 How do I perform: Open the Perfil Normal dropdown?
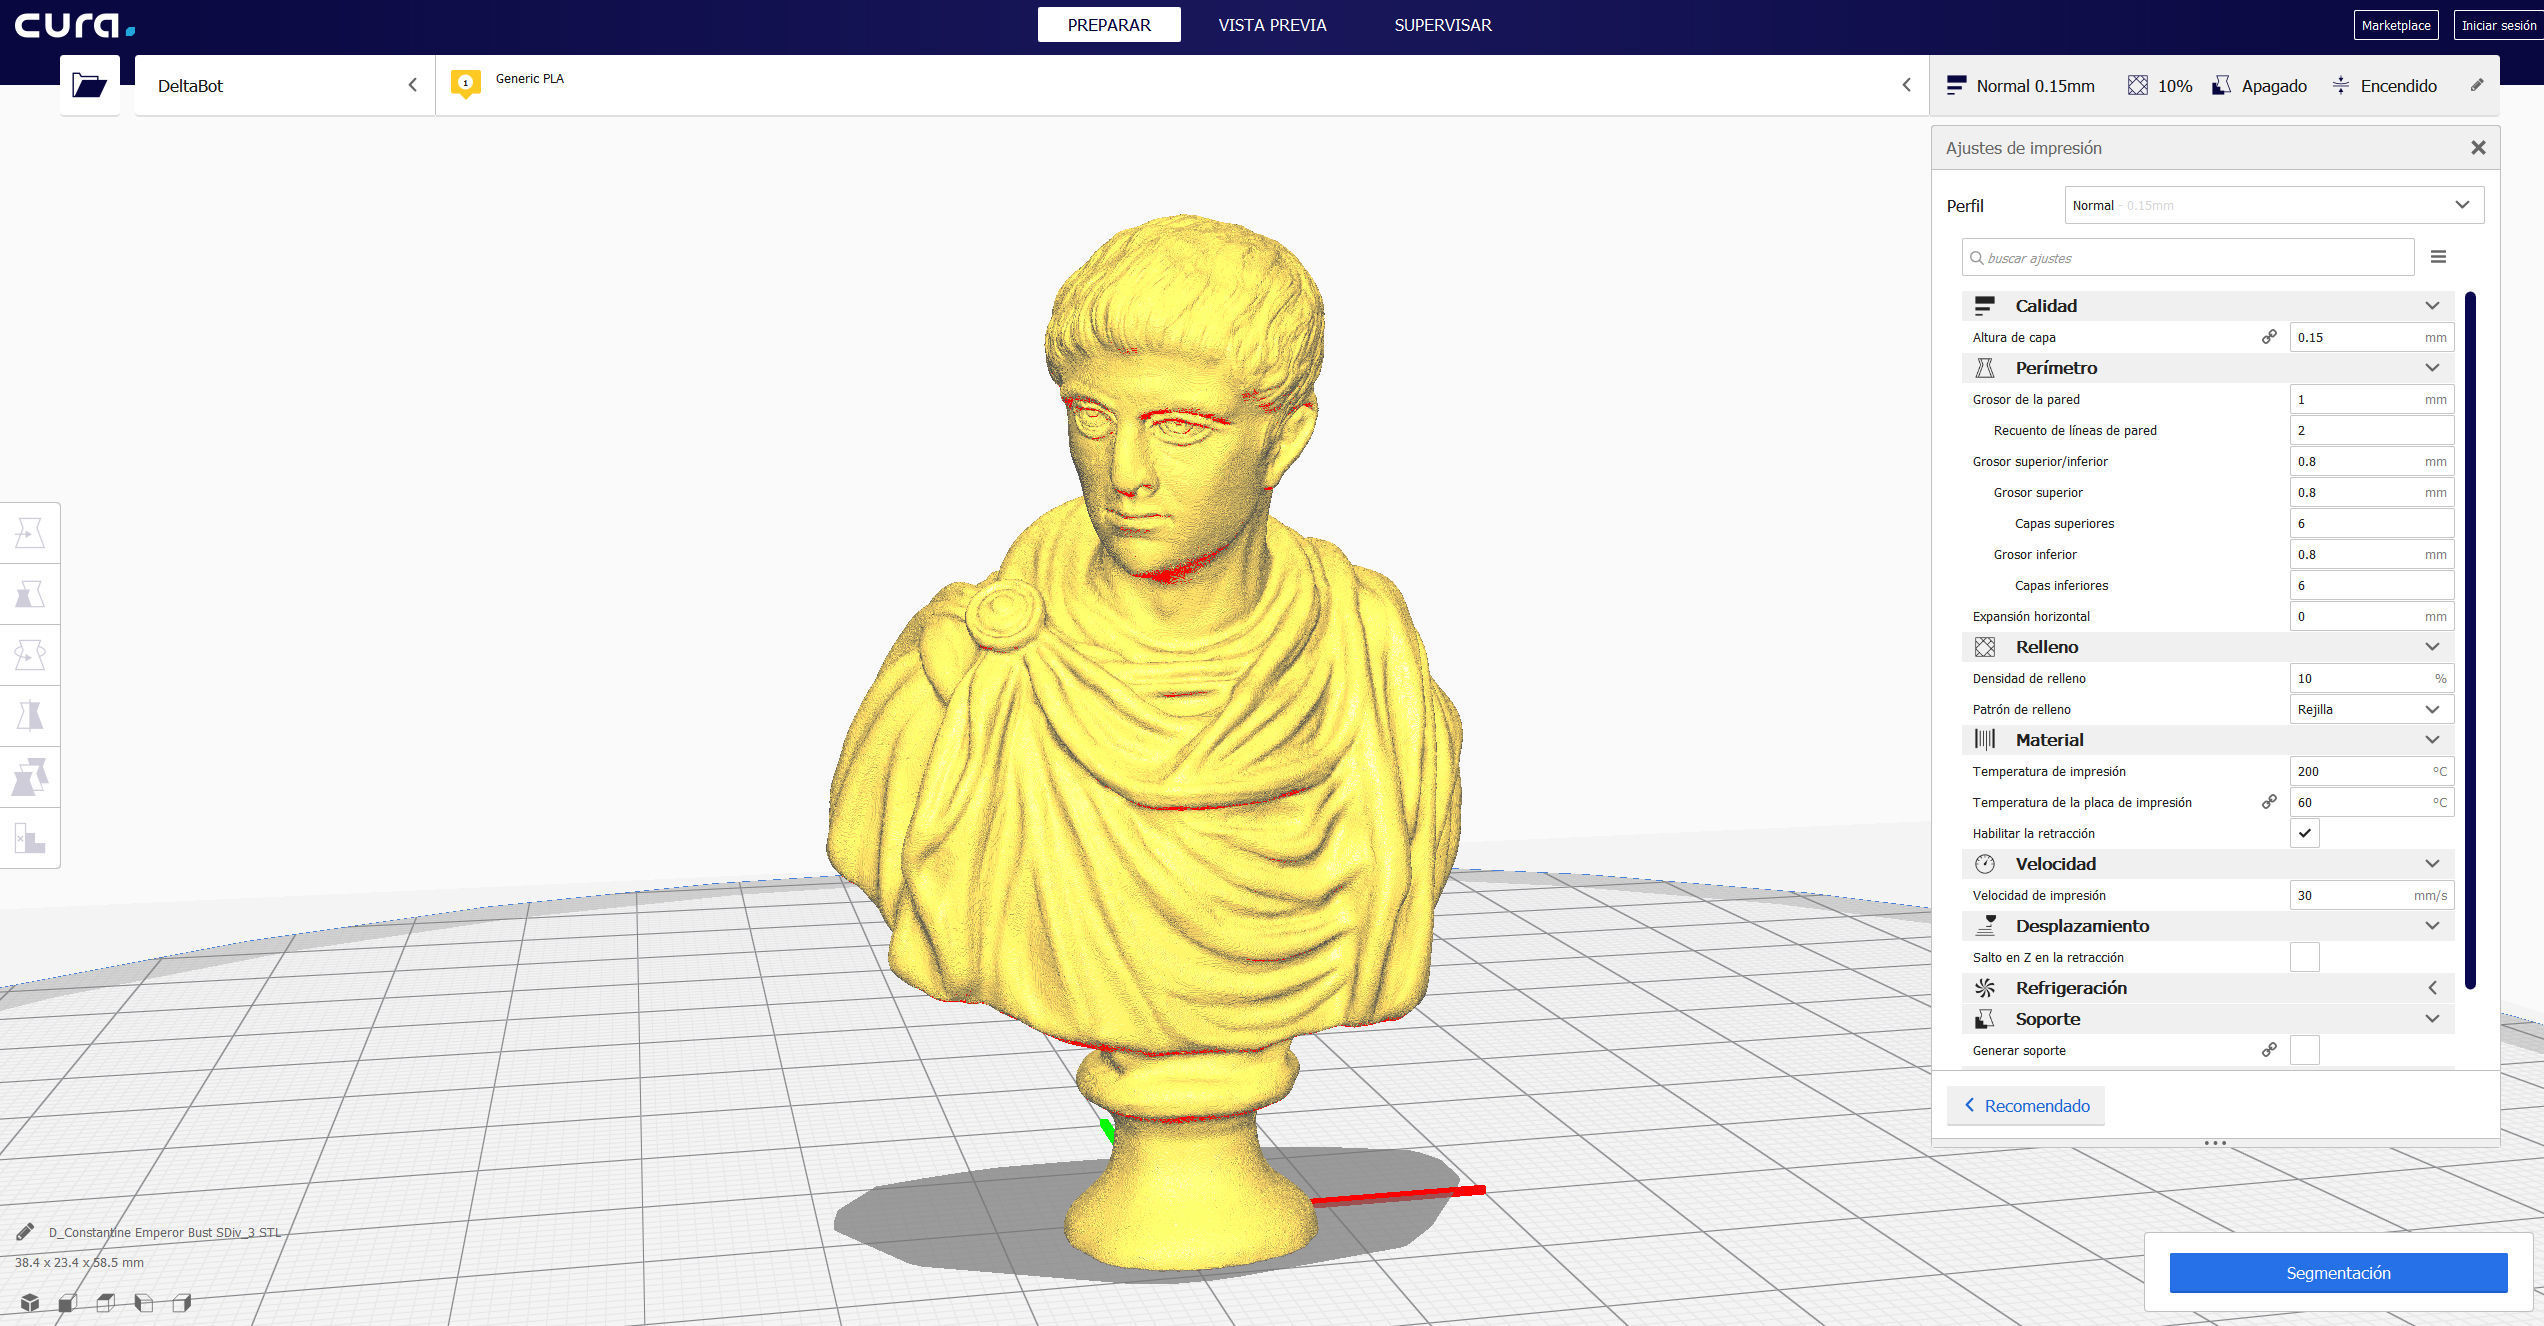tap(2273, 205)
